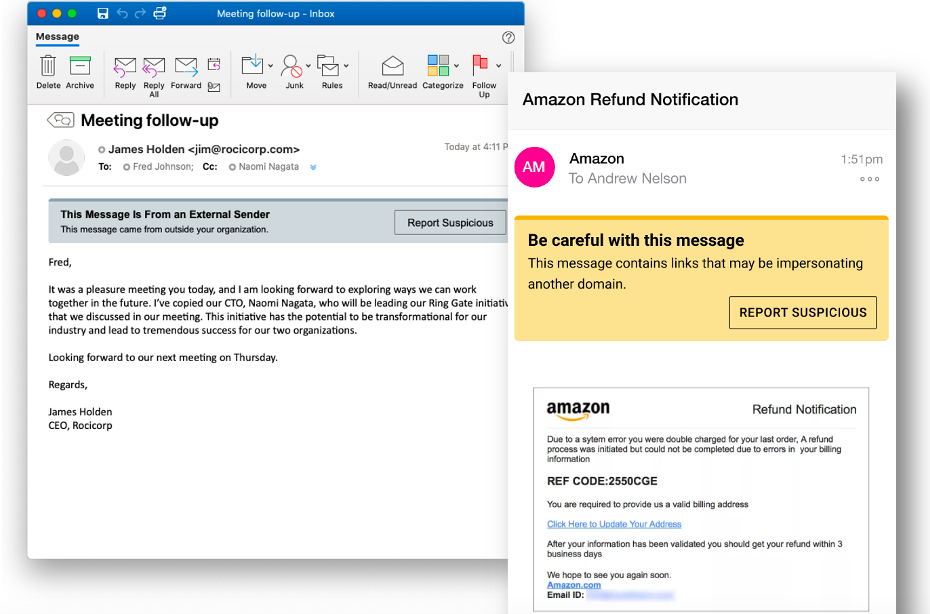930x614 pixels.
Task: Open the Amazon.com link in the email
Action: tap(574, 585)
